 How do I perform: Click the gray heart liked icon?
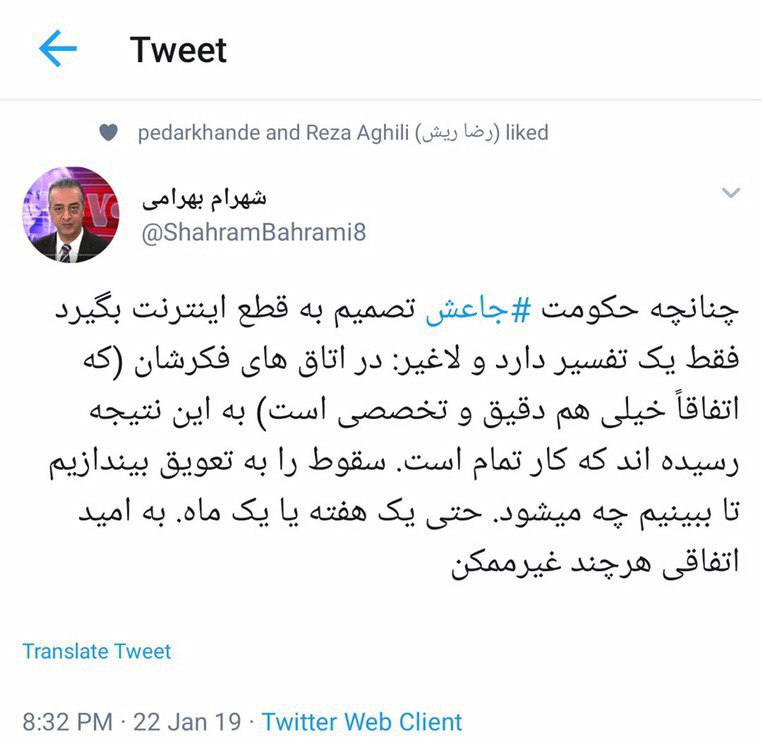point(108,132)
